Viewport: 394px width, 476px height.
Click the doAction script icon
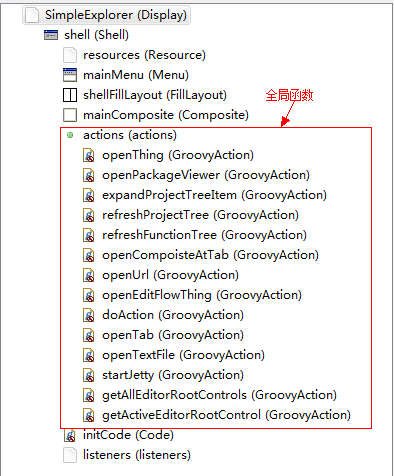coord(89,315)
